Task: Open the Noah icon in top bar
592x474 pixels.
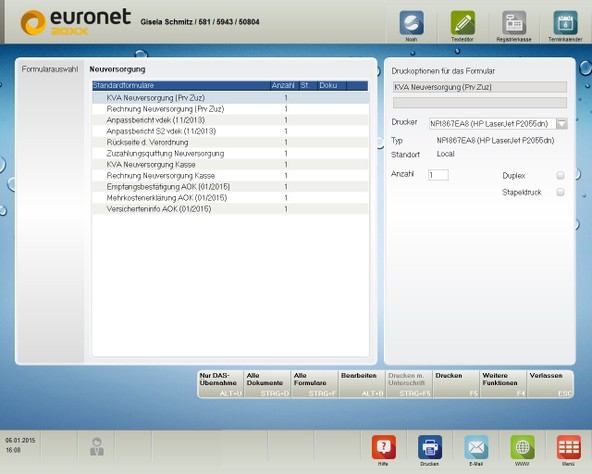Action: [412, 23]
